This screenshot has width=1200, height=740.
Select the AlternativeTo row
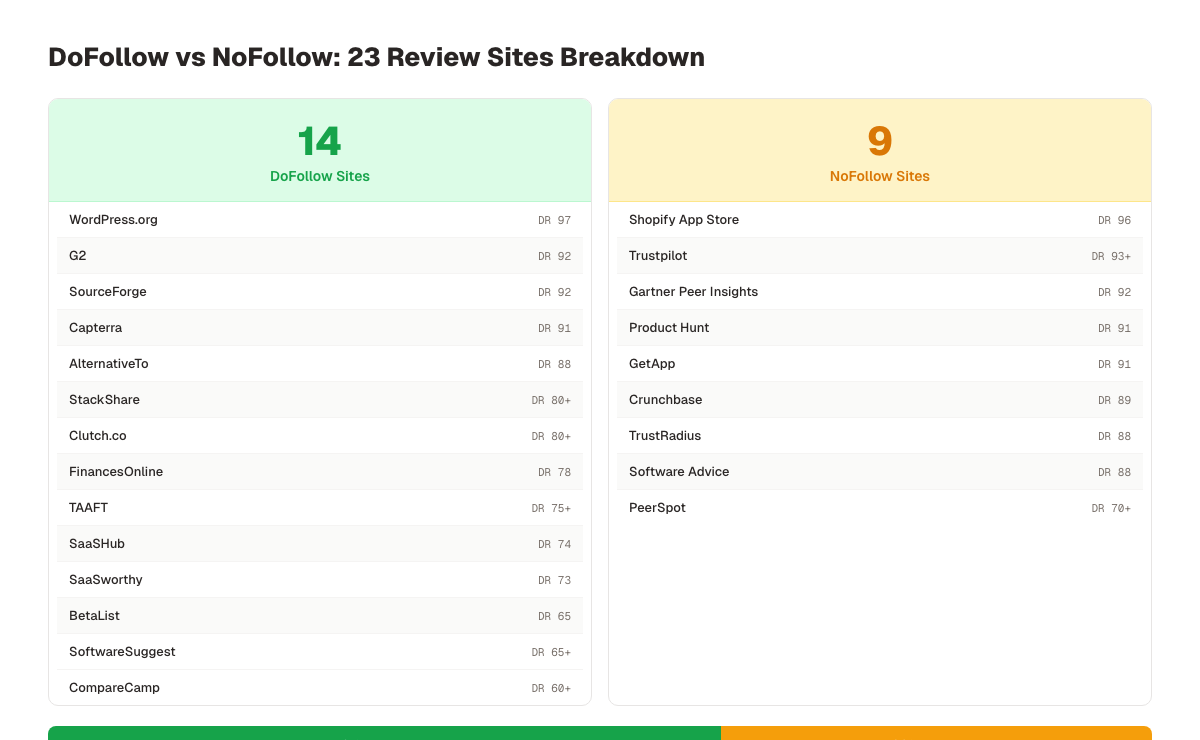tap(320, 364)
